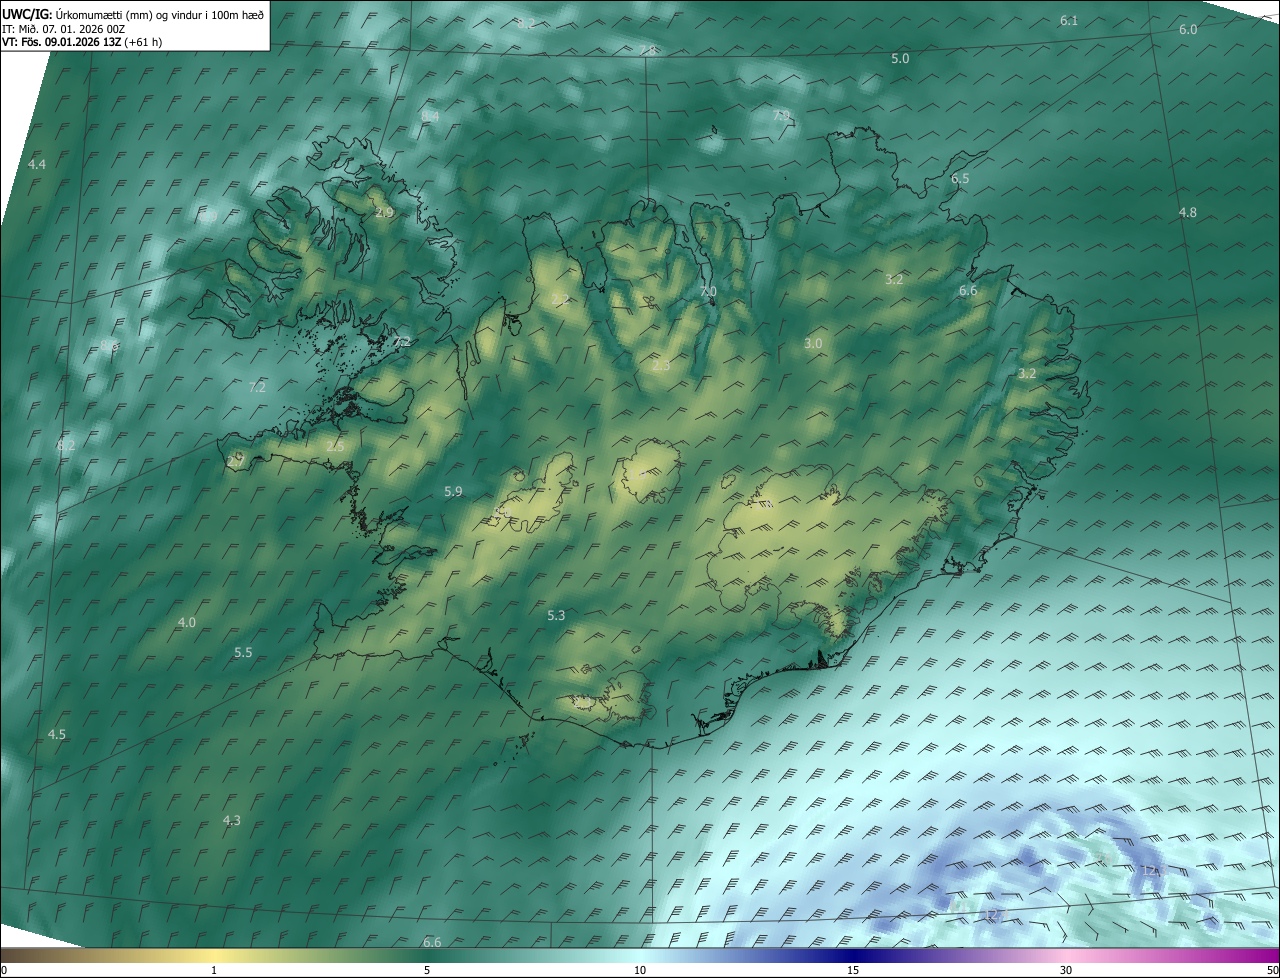
Task: Click the 4.5 value on the map
Action: click(57, 735)
